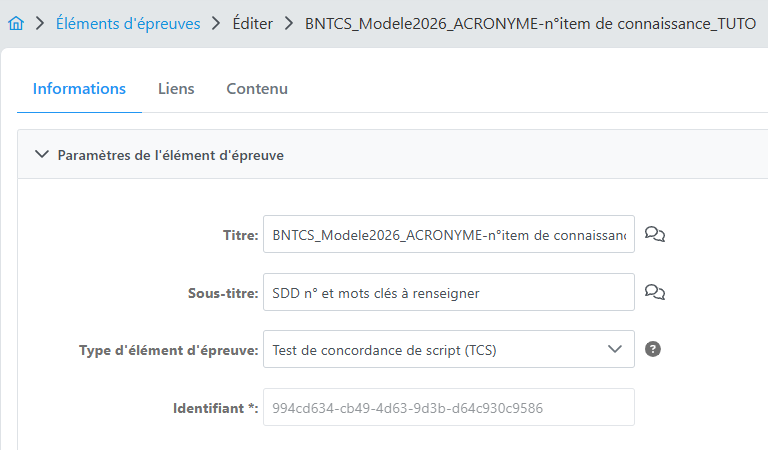
Task: Click the Identifiant field
Action: click(x=448, y=408)
